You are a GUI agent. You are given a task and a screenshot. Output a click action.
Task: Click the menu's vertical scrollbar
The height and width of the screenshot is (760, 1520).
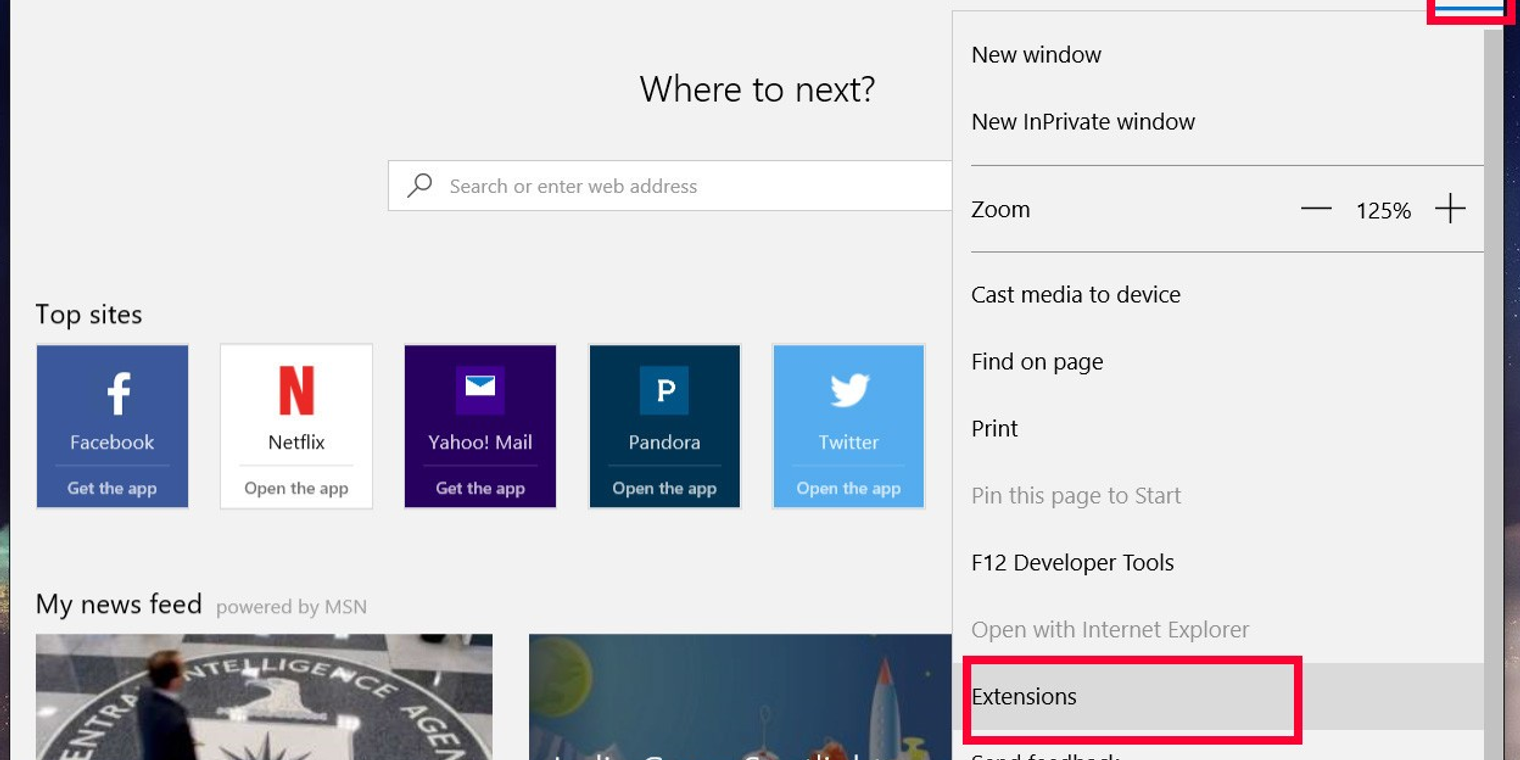[x=1493, y=395]
